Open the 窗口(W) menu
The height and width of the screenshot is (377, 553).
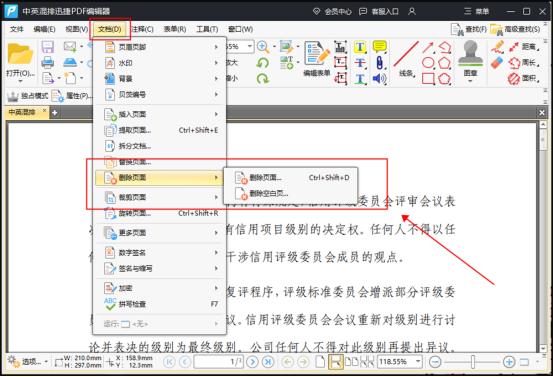[241, 29]
